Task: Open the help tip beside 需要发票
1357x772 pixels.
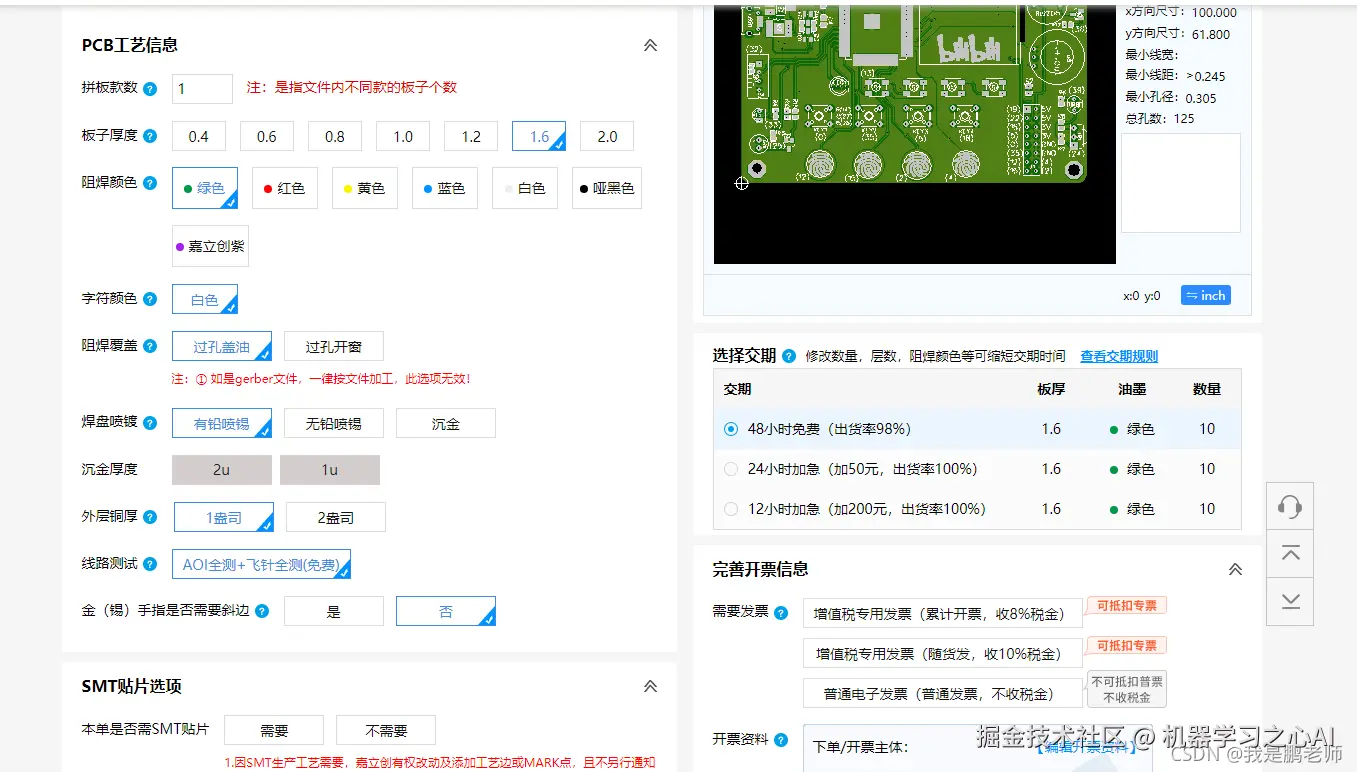Action: pos(781,613)
